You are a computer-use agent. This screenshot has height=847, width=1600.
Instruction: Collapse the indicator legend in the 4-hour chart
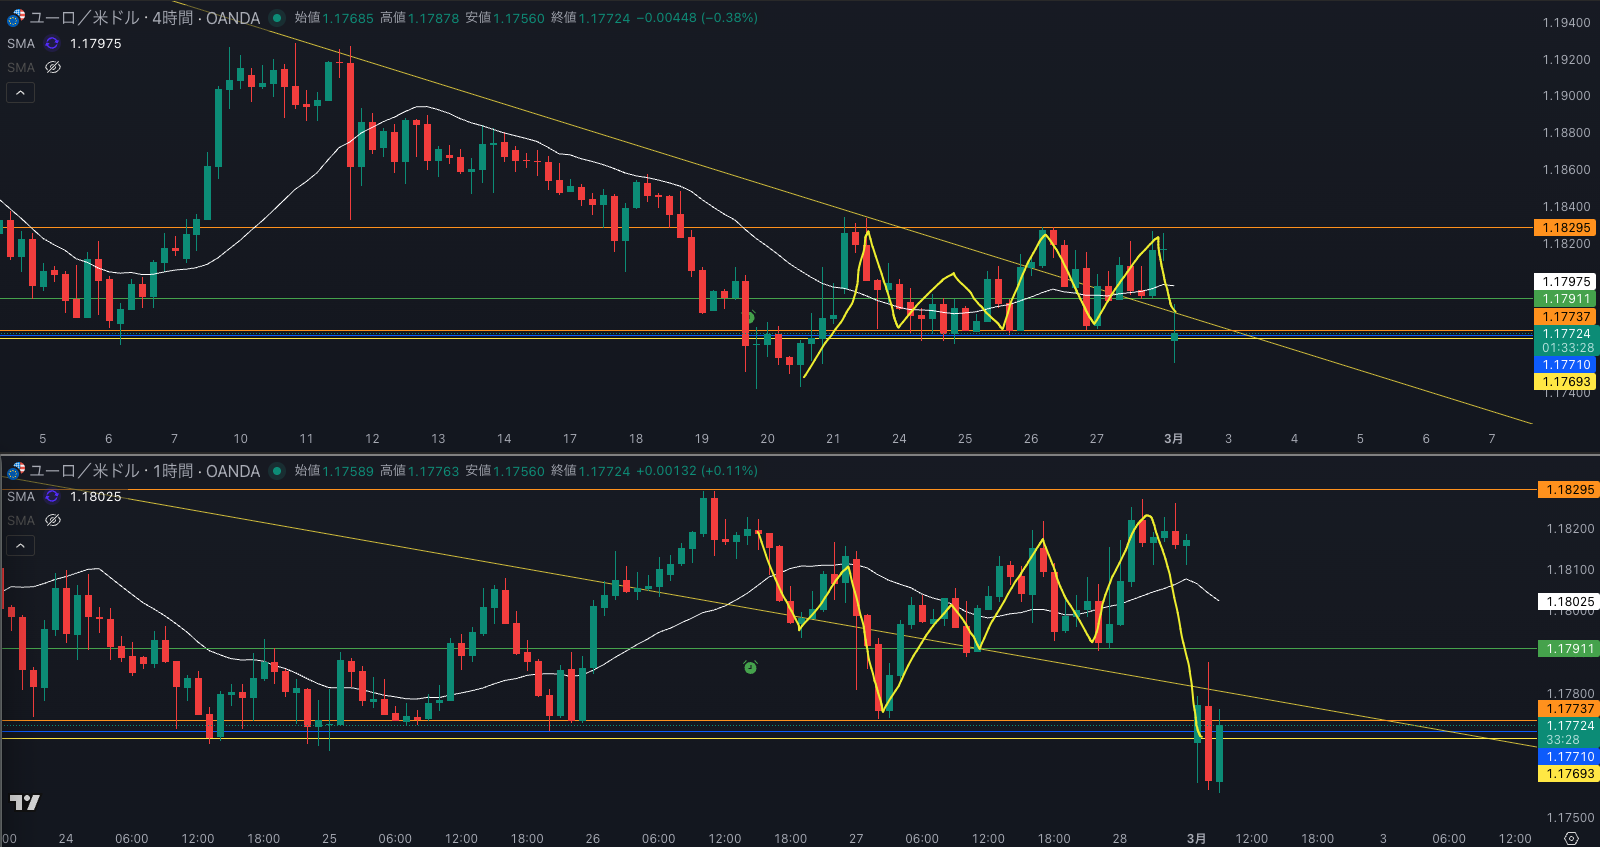21,92
